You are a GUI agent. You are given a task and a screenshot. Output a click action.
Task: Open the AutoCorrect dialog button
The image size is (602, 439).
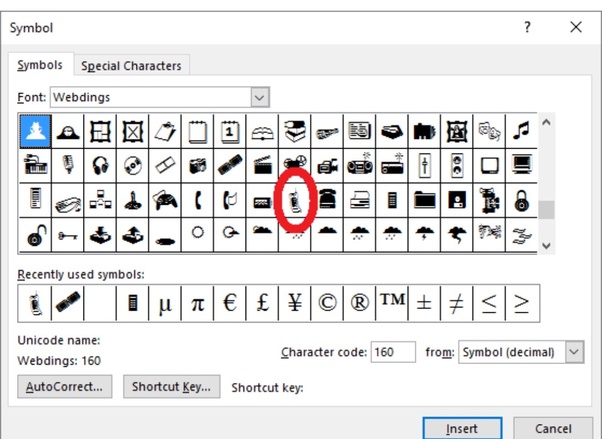click(x=64, y=386)
